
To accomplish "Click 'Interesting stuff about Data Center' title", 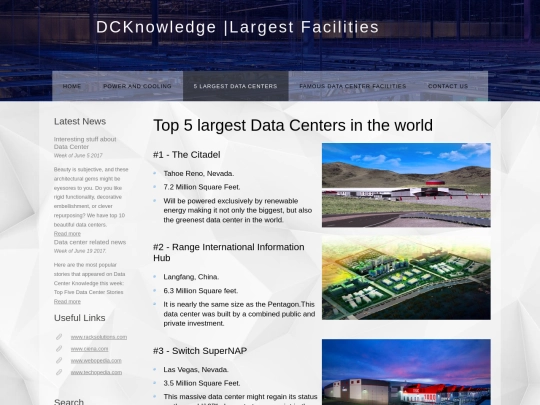I will click(x=85, y=143).
